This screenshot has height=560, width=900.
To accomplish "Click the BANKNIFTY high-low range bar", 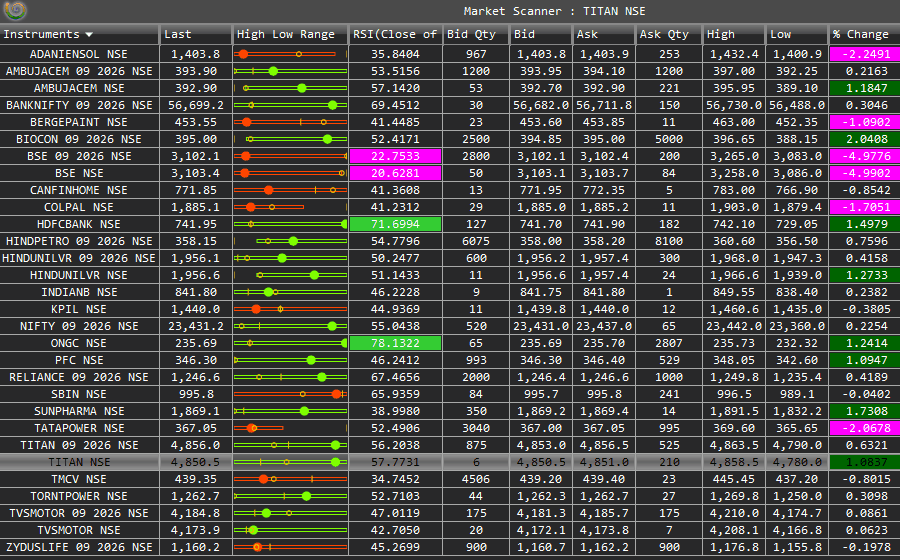I will pos(290,105).
